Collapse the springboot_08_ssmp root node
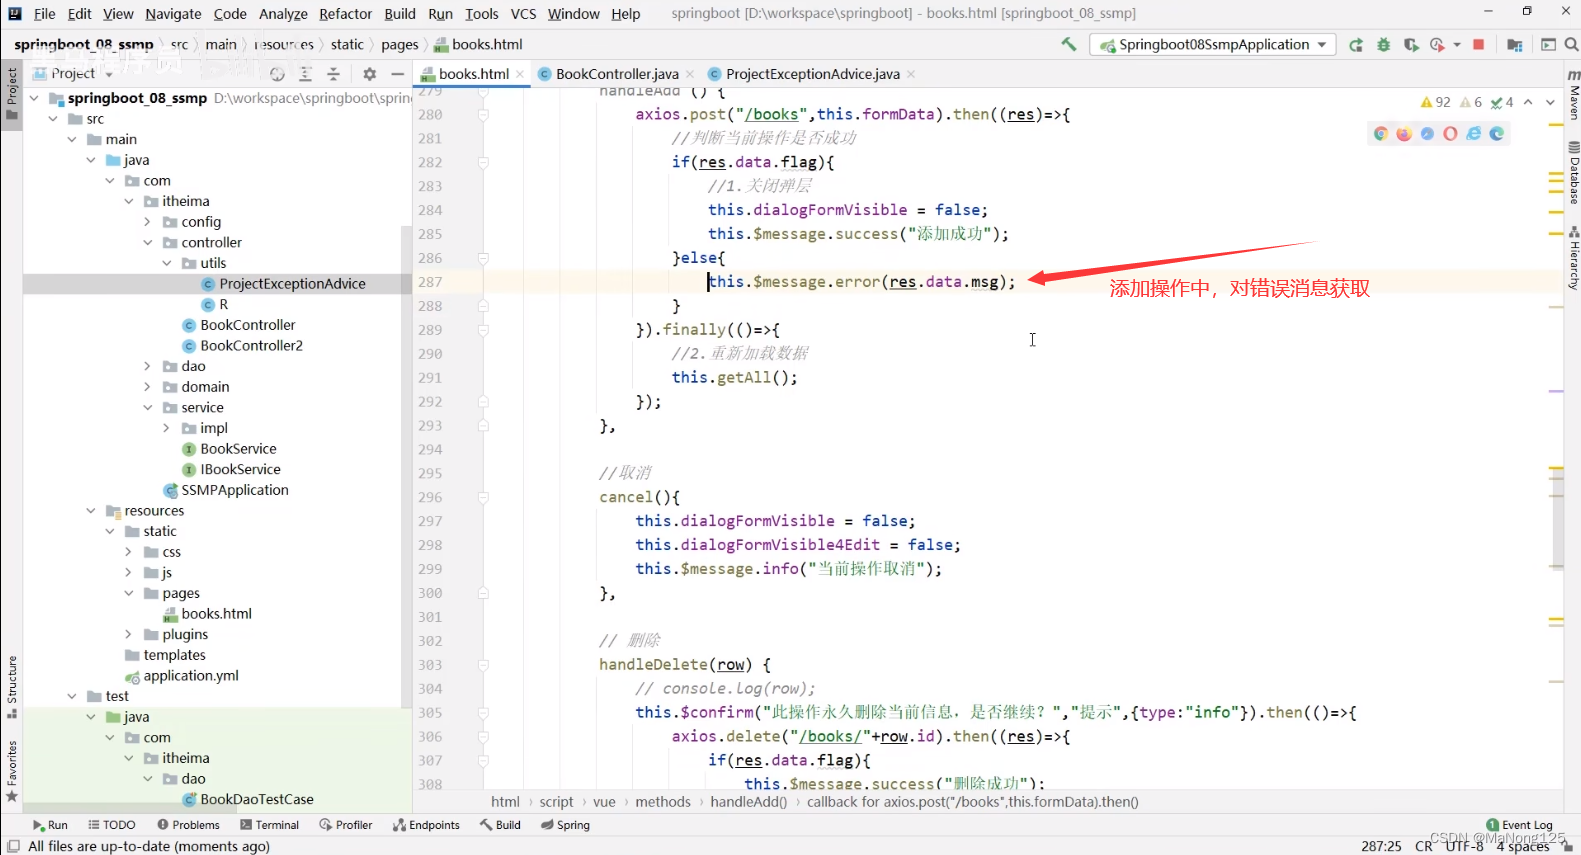Image resolution: width=1581 pixels, height=855 pixels. 35,98
